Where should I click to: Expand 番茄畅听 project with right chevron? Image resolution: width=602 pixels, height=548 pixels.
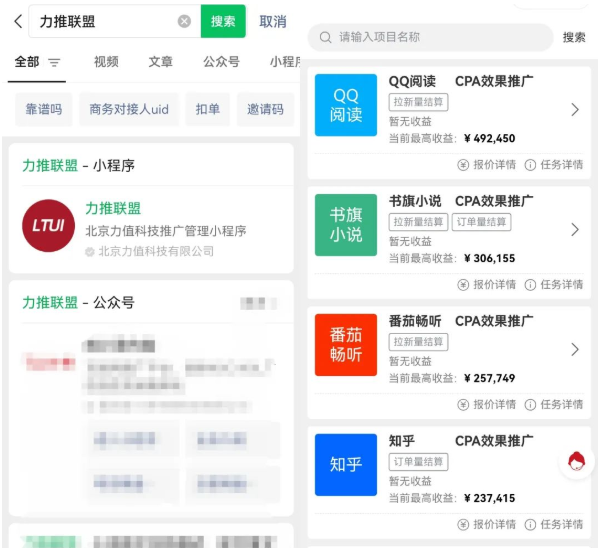click(x=574, y=350)
